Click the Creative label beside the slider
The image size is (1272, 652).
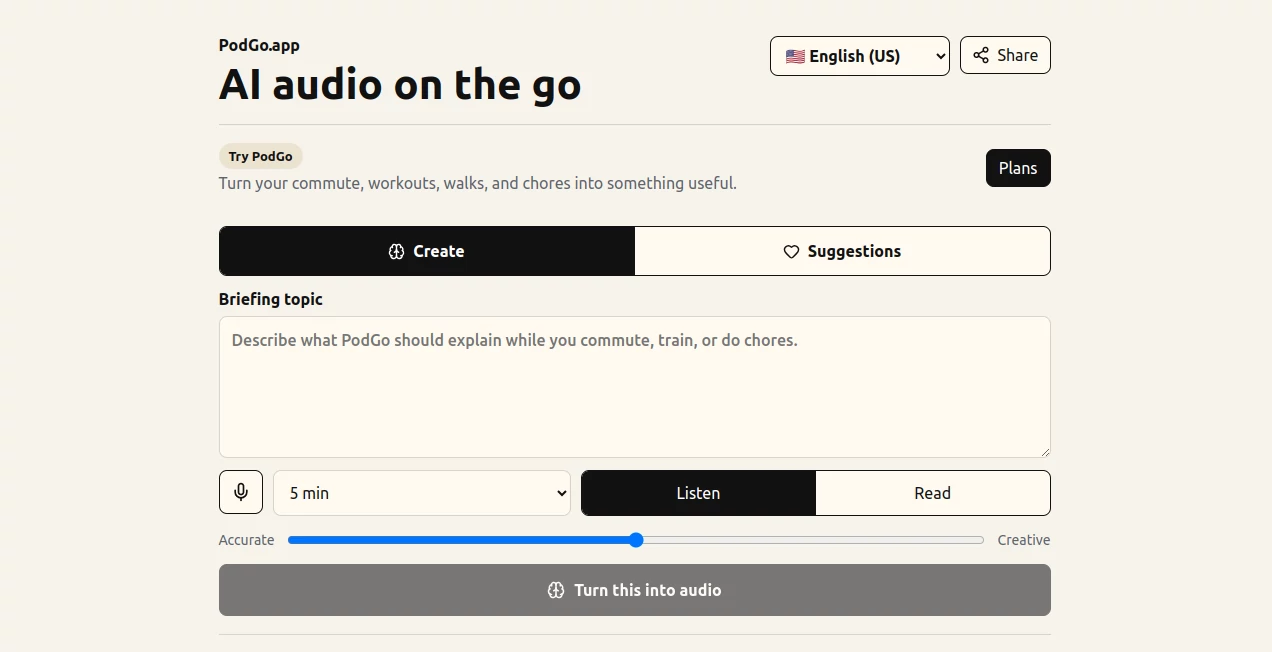pyautogui.click(x=1024, y=540)
